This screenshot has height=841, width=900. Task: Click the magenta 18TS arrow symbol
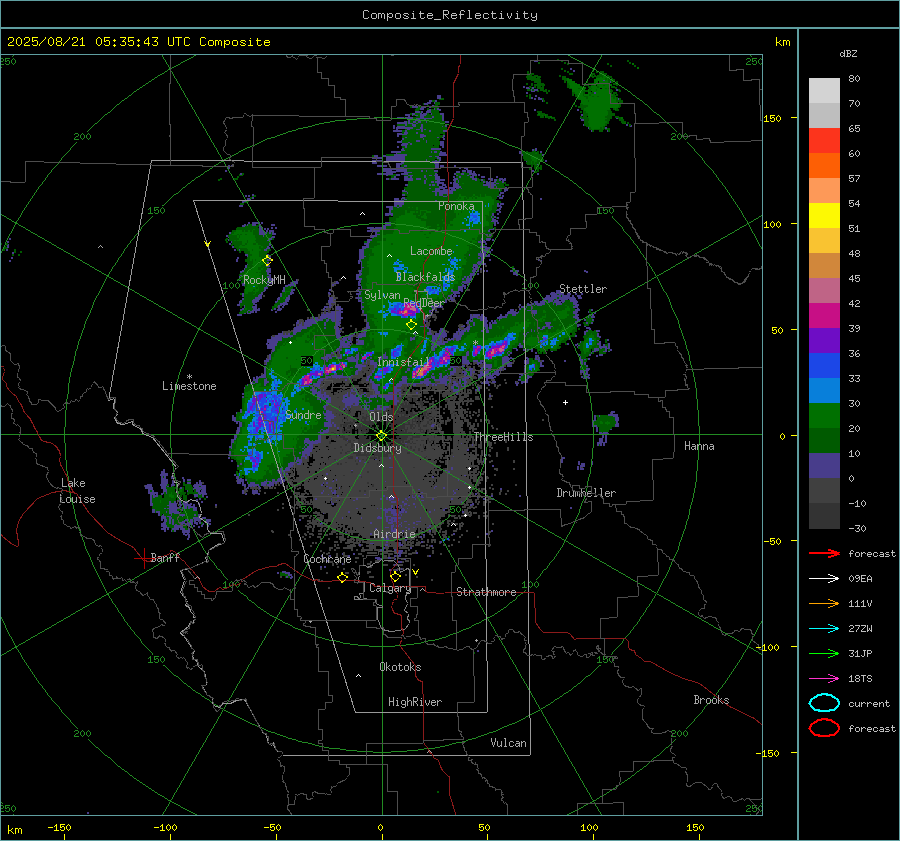pos(824,679)
